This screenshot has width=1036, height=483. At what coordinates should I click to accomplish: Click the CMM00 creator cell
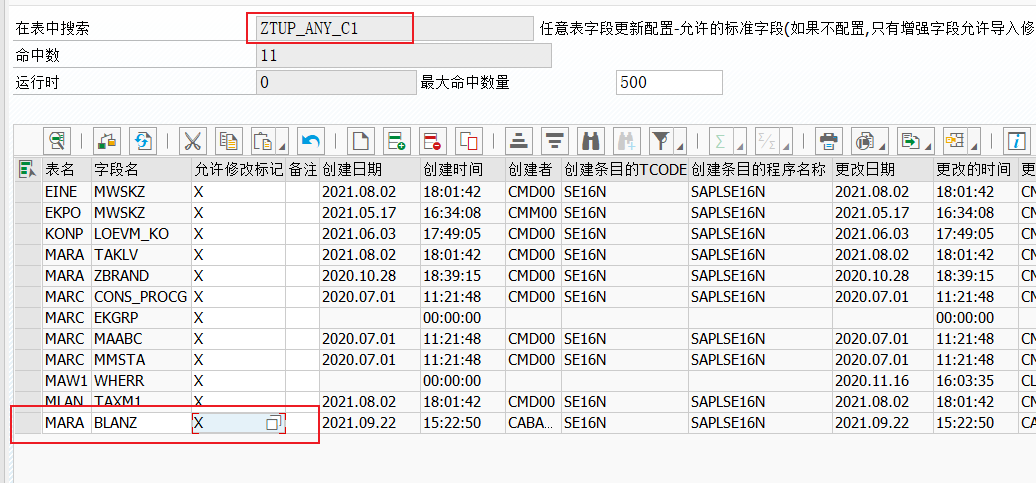click(x=534, y=213)
